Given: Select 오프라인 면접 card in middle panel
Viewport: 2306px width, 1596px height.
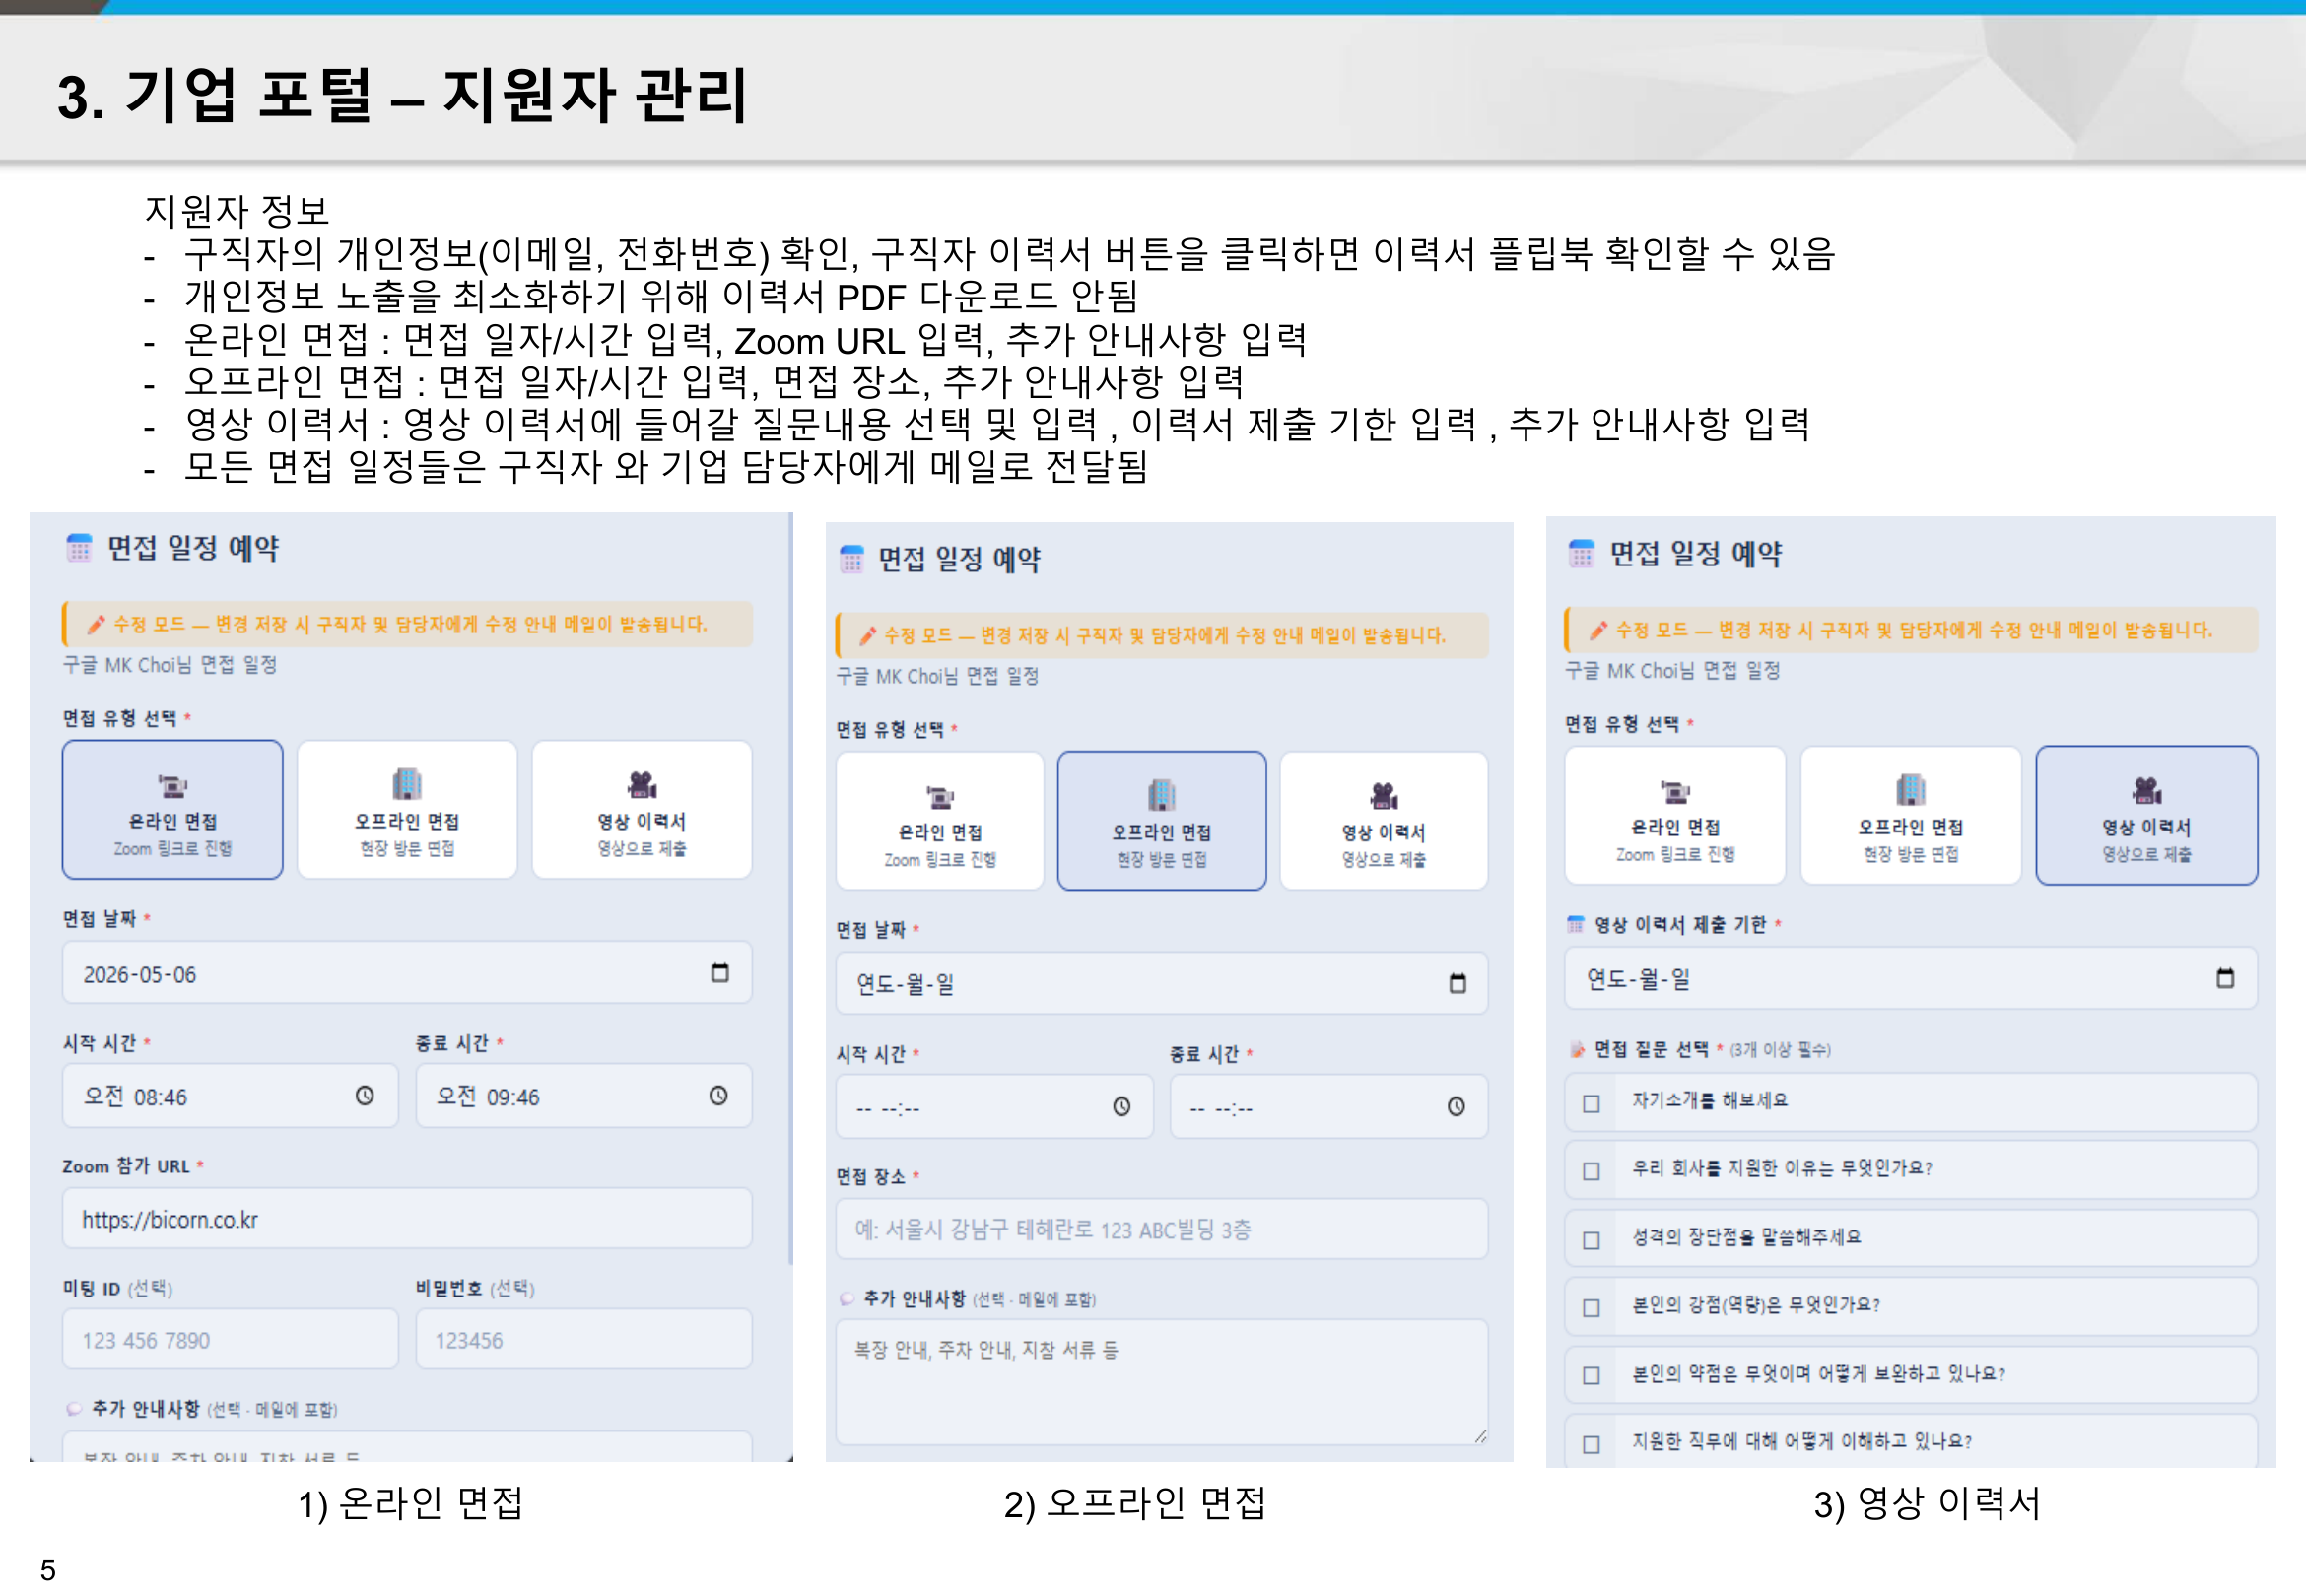Looking at the screenshot, I should coord(1162,820).
